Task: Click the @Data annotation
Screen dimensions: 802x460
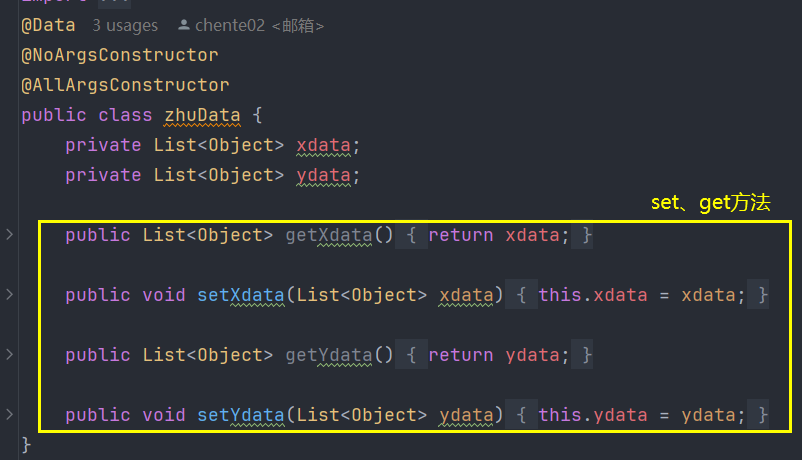Action: (48, 25)
